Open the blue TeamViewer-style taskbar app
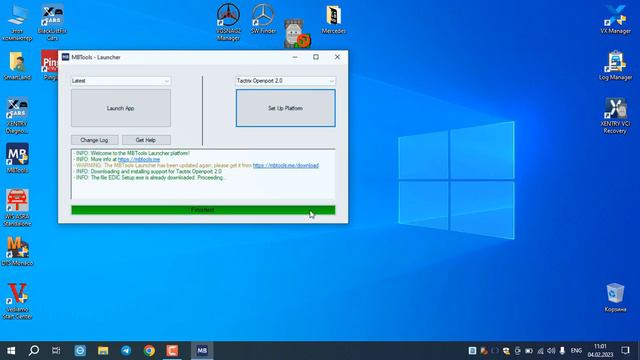The image size is (640, 360). 80,350
